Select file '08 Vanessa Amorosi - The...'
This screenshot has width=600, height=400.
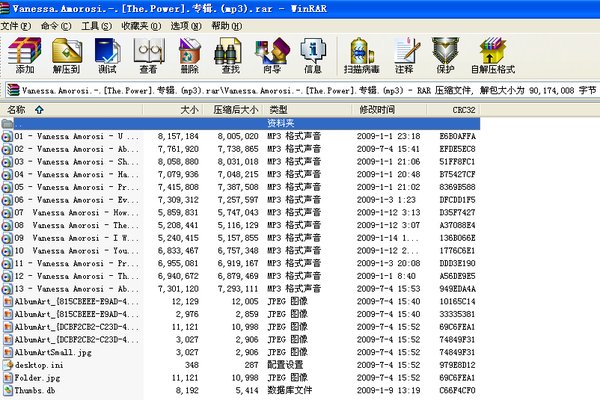(240, 225)
